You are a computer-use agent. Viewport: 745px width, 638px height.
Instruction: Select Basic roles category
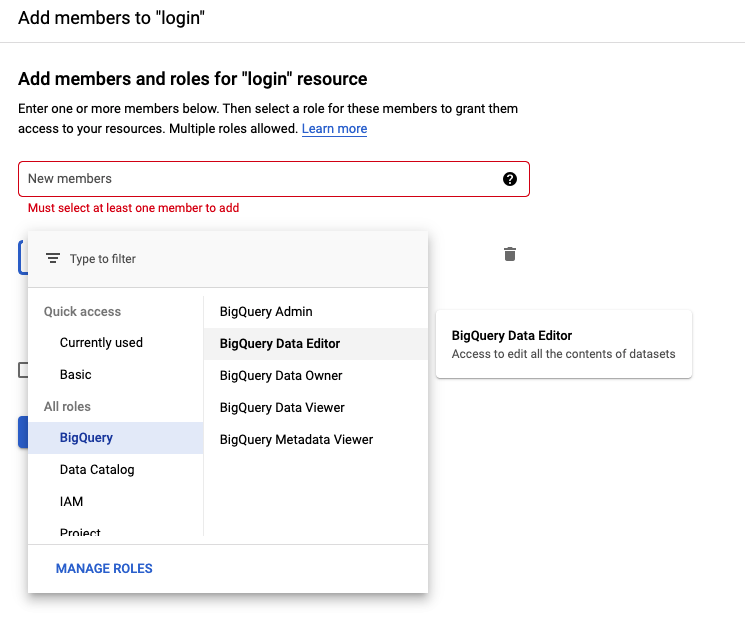[115, 374]
